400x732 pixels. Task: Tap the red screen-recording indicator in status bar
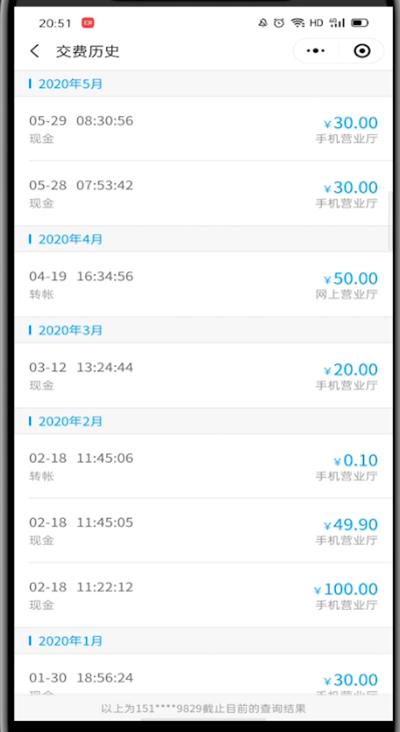tap(88, 22)
